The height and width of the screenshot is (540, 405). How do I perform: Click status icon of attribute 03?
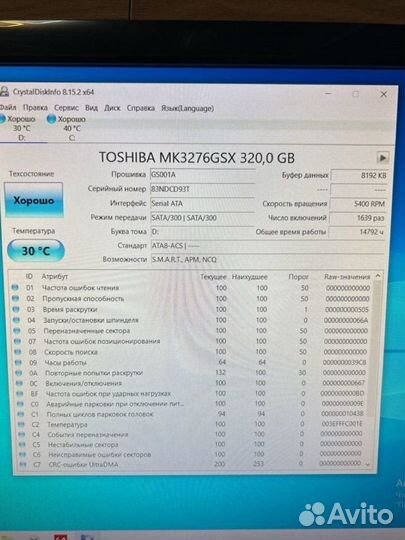16,309
